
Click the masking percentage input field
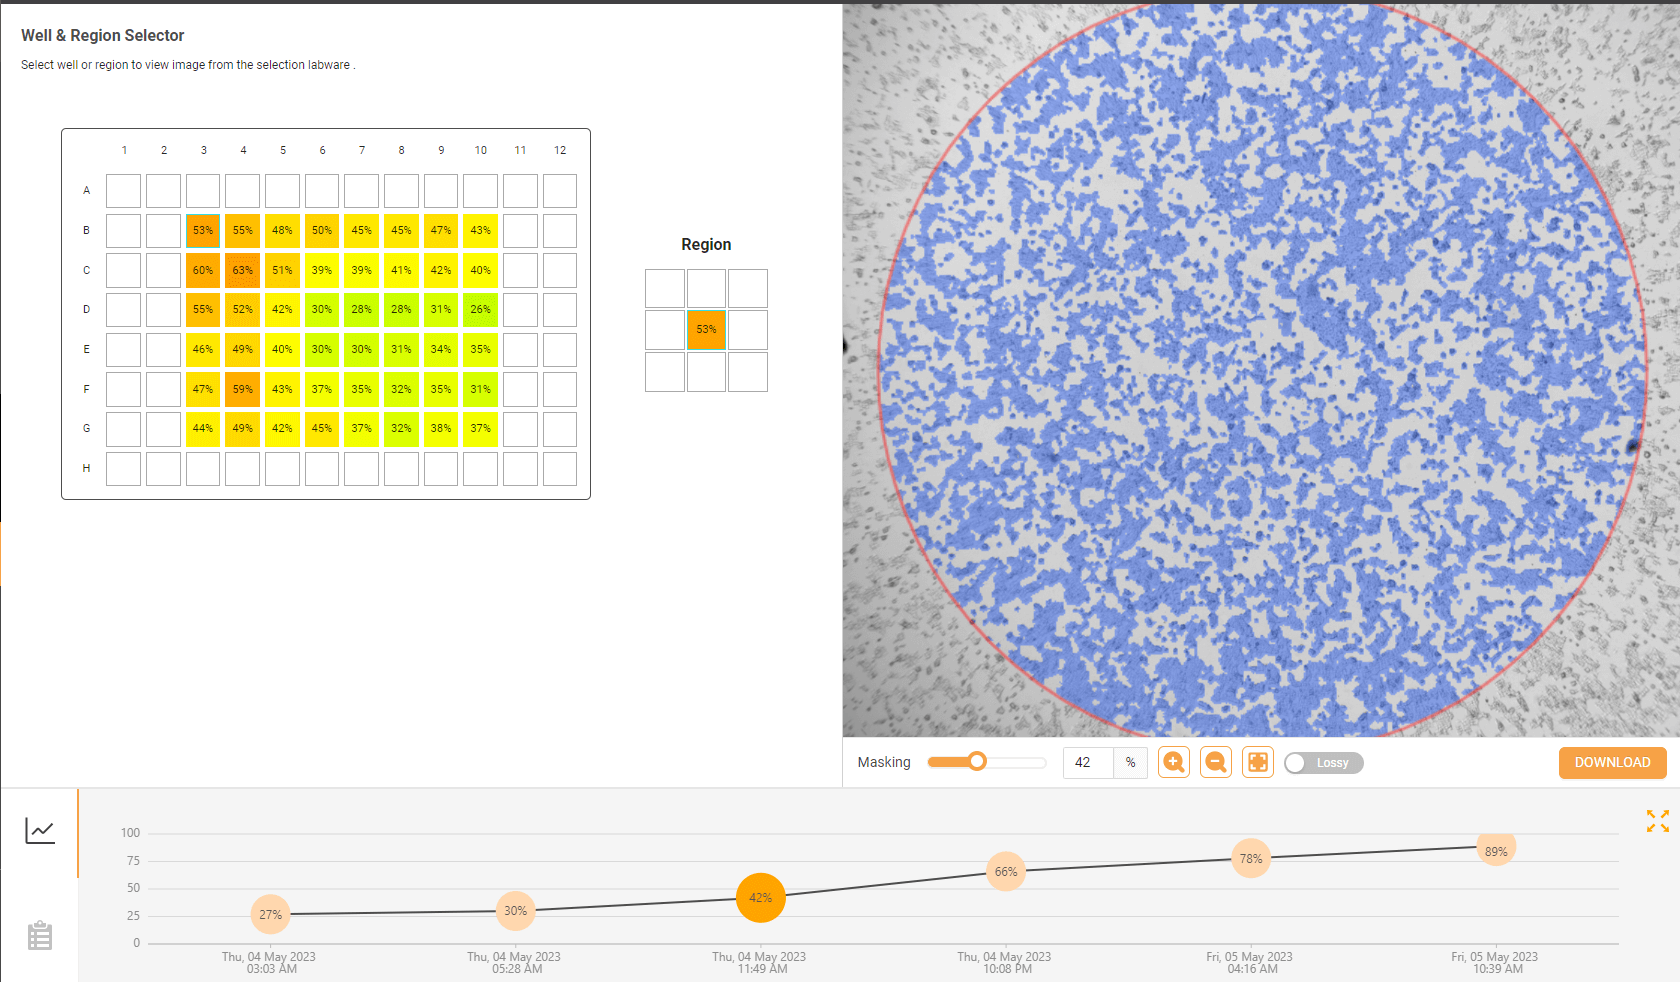tap(1087, 763)
